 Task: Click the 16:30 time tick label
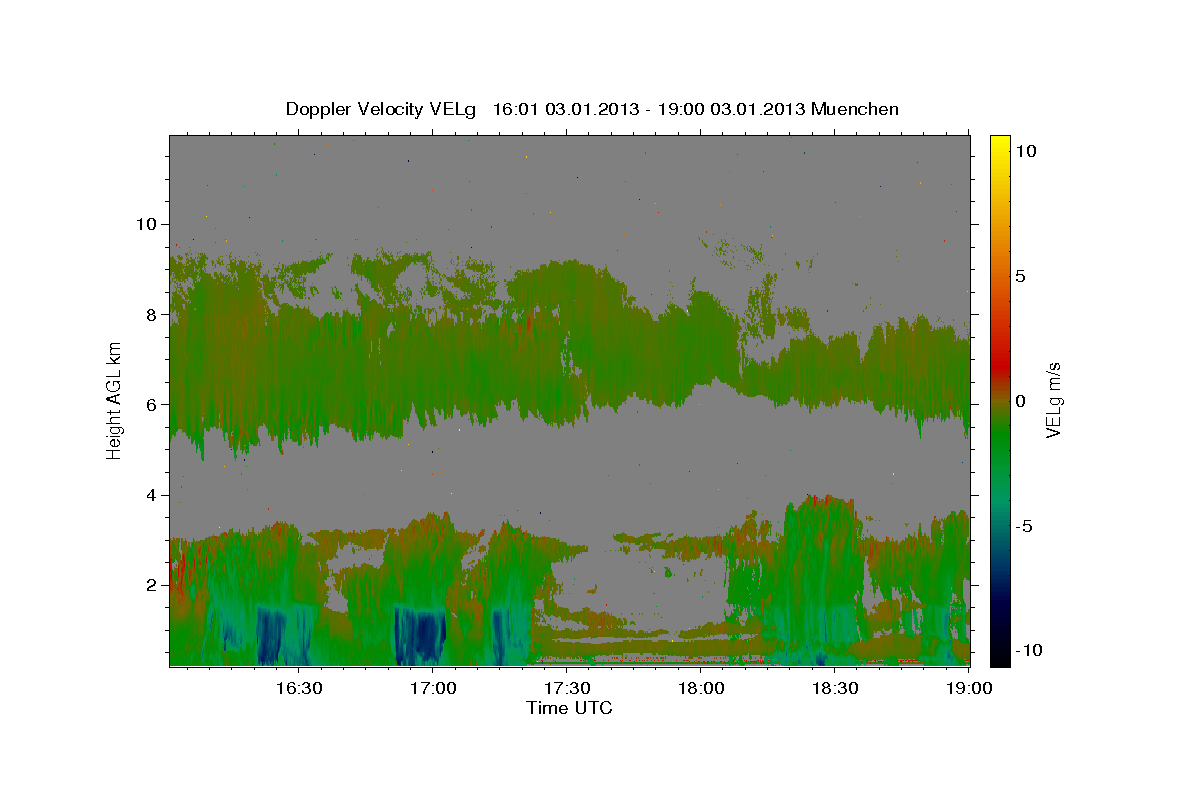coord(298,689)
